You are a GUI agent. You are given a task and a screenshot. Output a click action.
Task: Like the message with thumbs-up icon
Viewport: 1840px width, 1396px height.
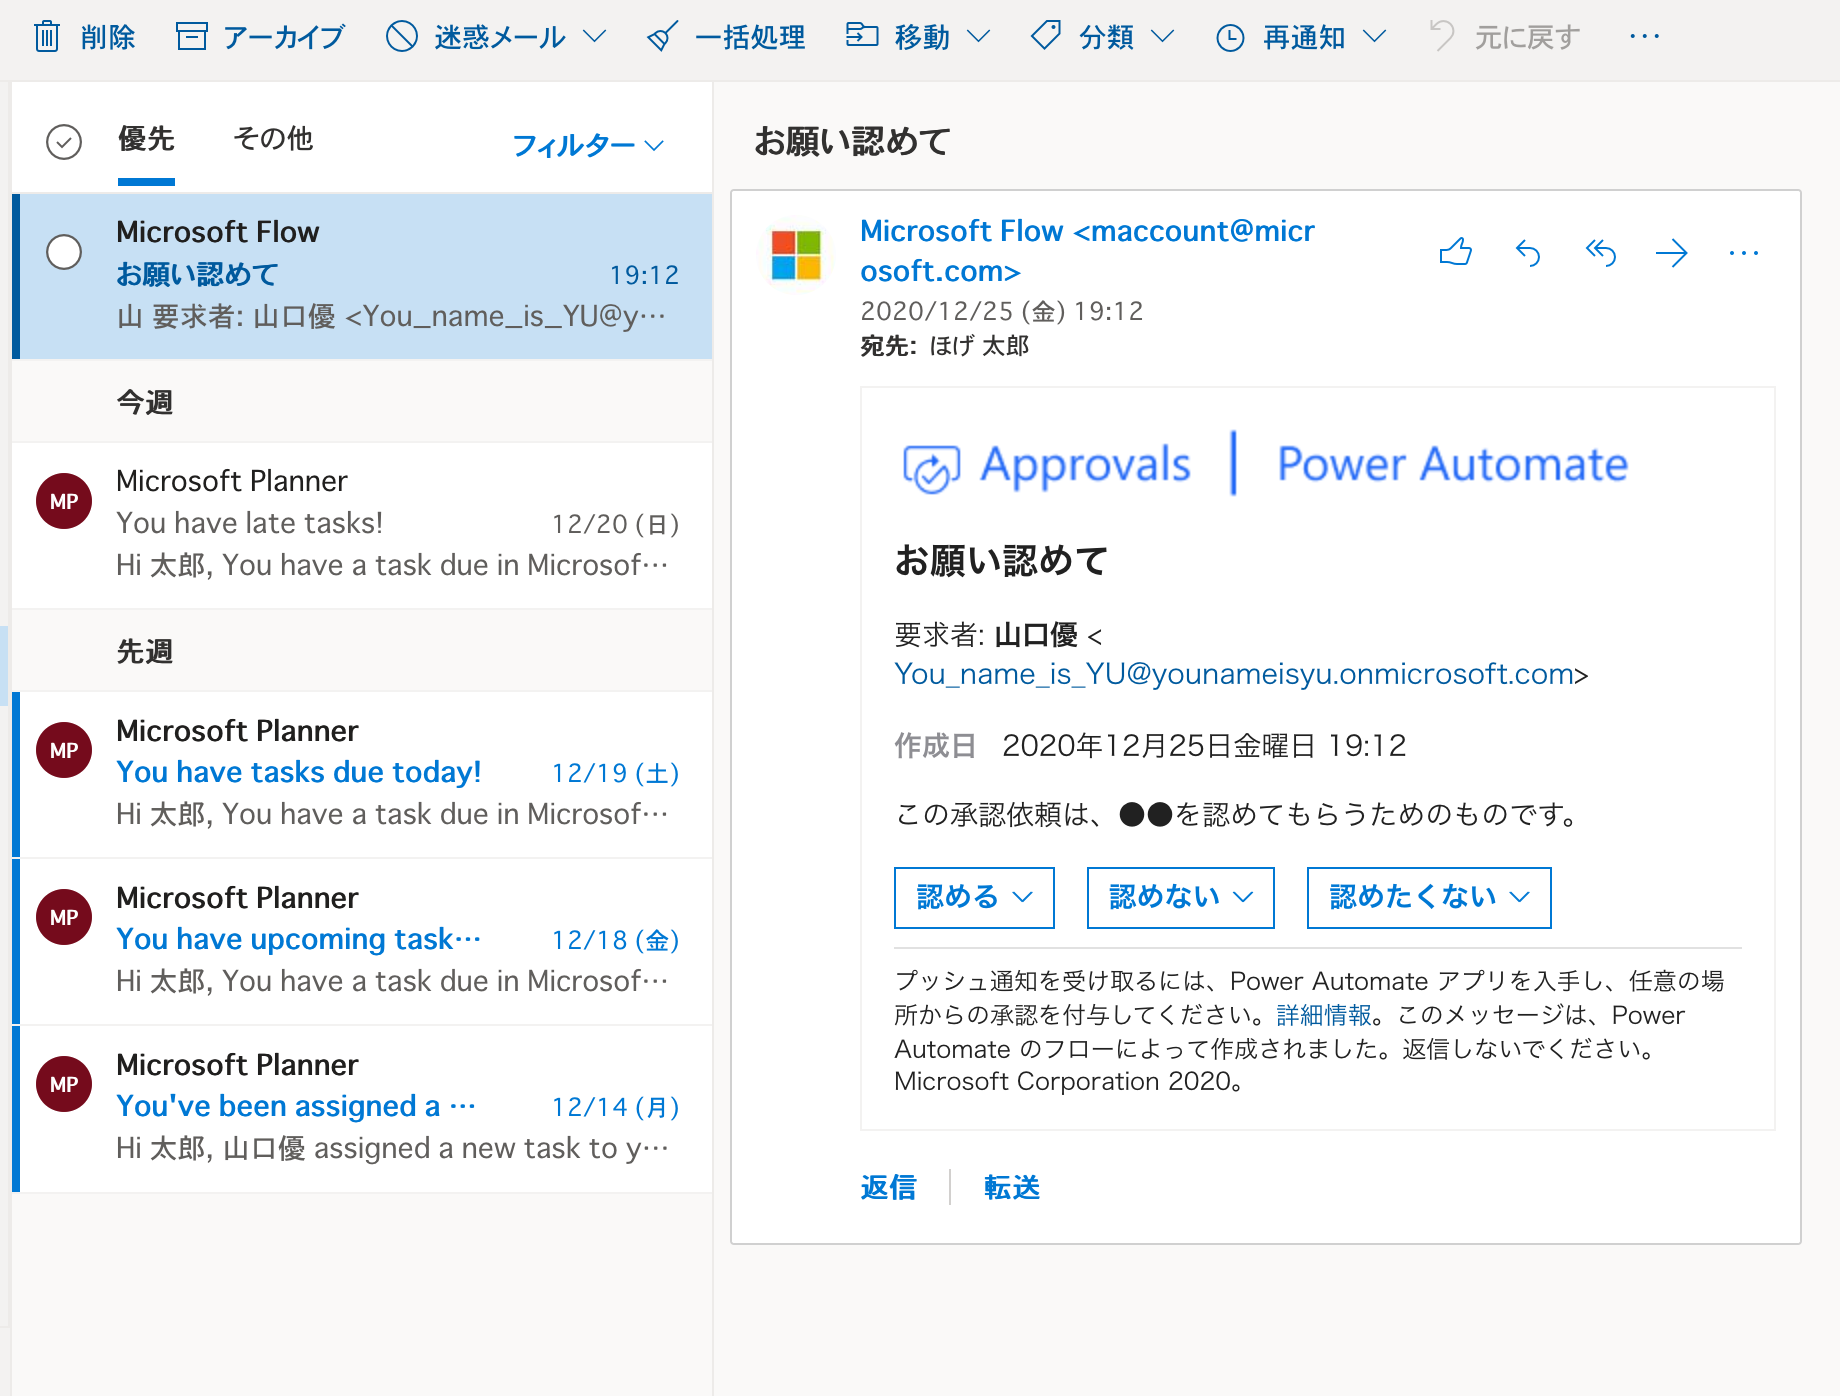1456,252
